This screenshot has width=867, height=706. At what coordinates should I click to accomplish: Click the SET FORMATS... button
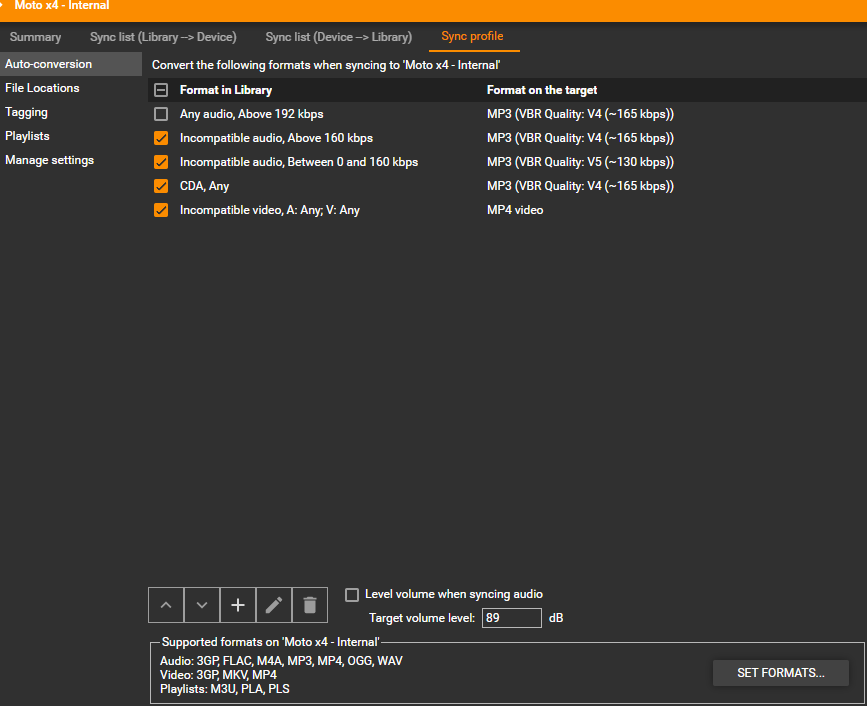(780, 673)
